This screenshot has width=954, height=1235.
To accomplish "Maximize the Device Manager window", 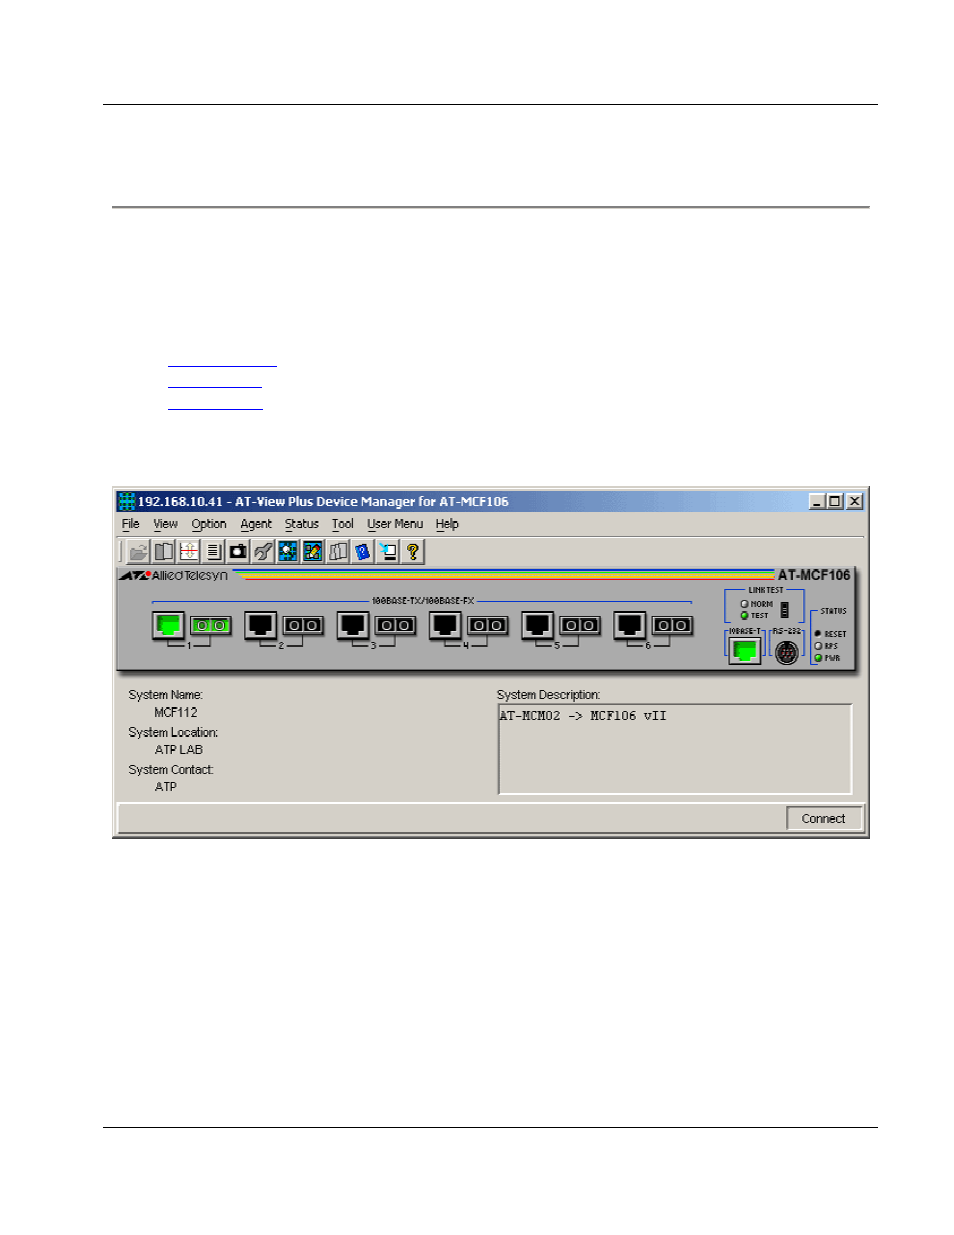I will 835,501.
